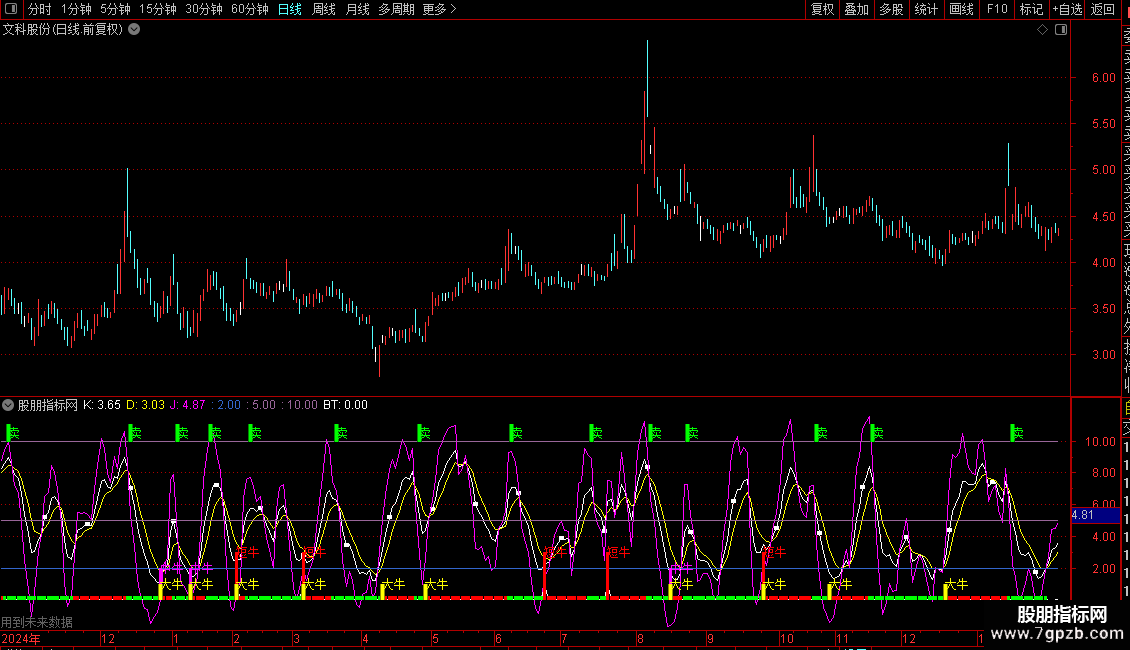Open the 股朋指标网 indicator dropdown arrow
This screenshot has height=650, width=1130.
[x=8, y=405]
